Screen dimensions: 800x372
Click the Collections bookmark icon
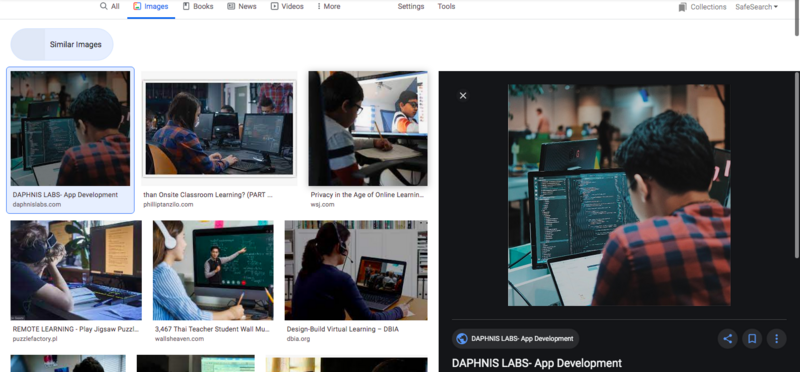tap(683, 7)
